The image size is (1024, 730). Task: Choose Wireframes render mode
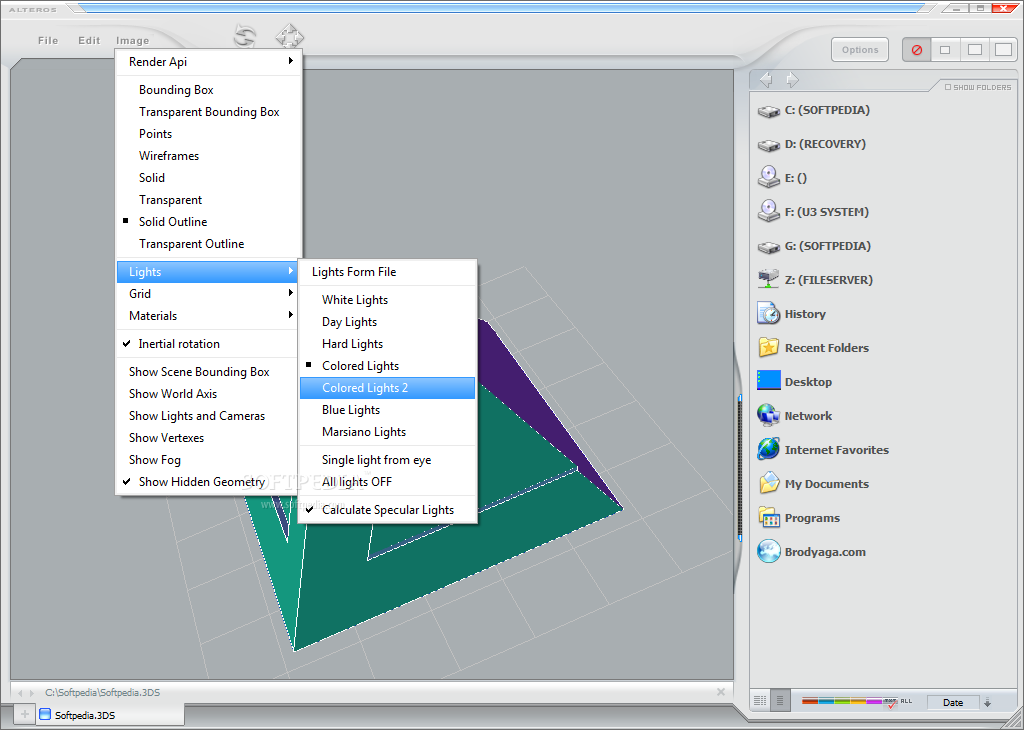click(208, 155)
